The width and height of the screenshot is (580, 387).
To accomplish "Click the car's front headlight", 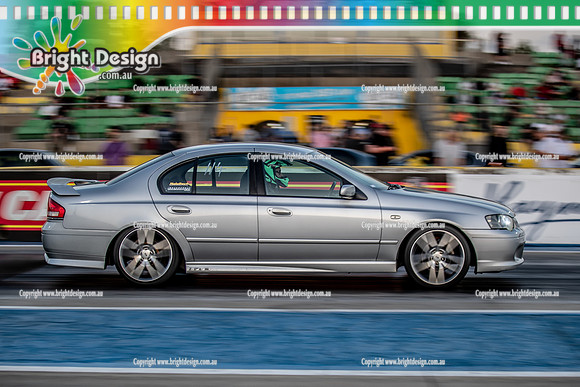I will [500, 222].
